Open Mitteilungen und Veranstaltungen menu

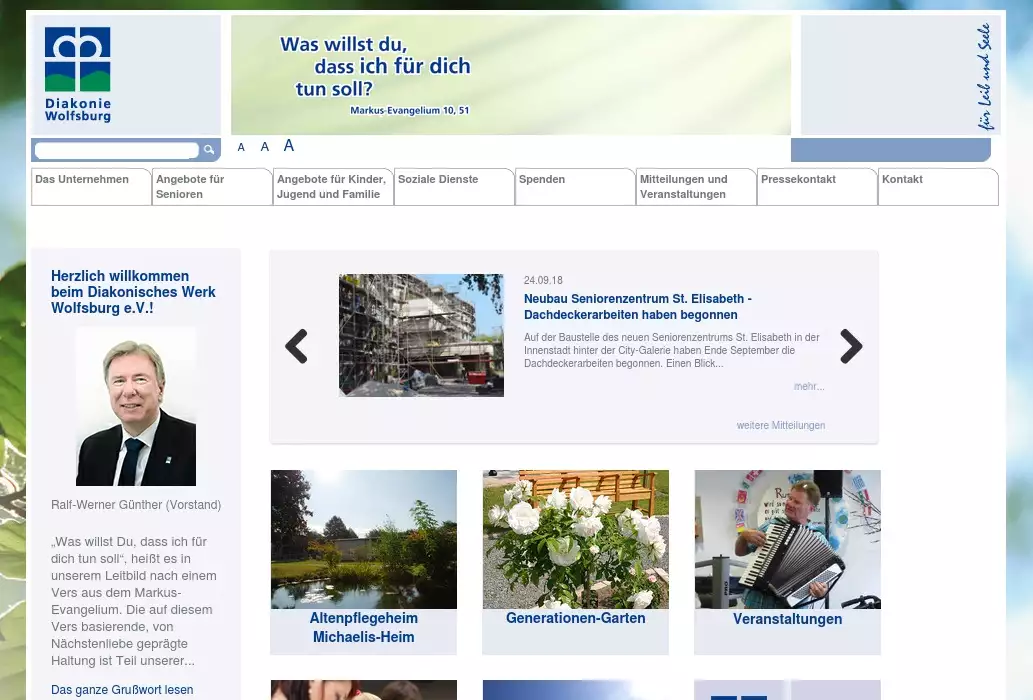[684, 187]
